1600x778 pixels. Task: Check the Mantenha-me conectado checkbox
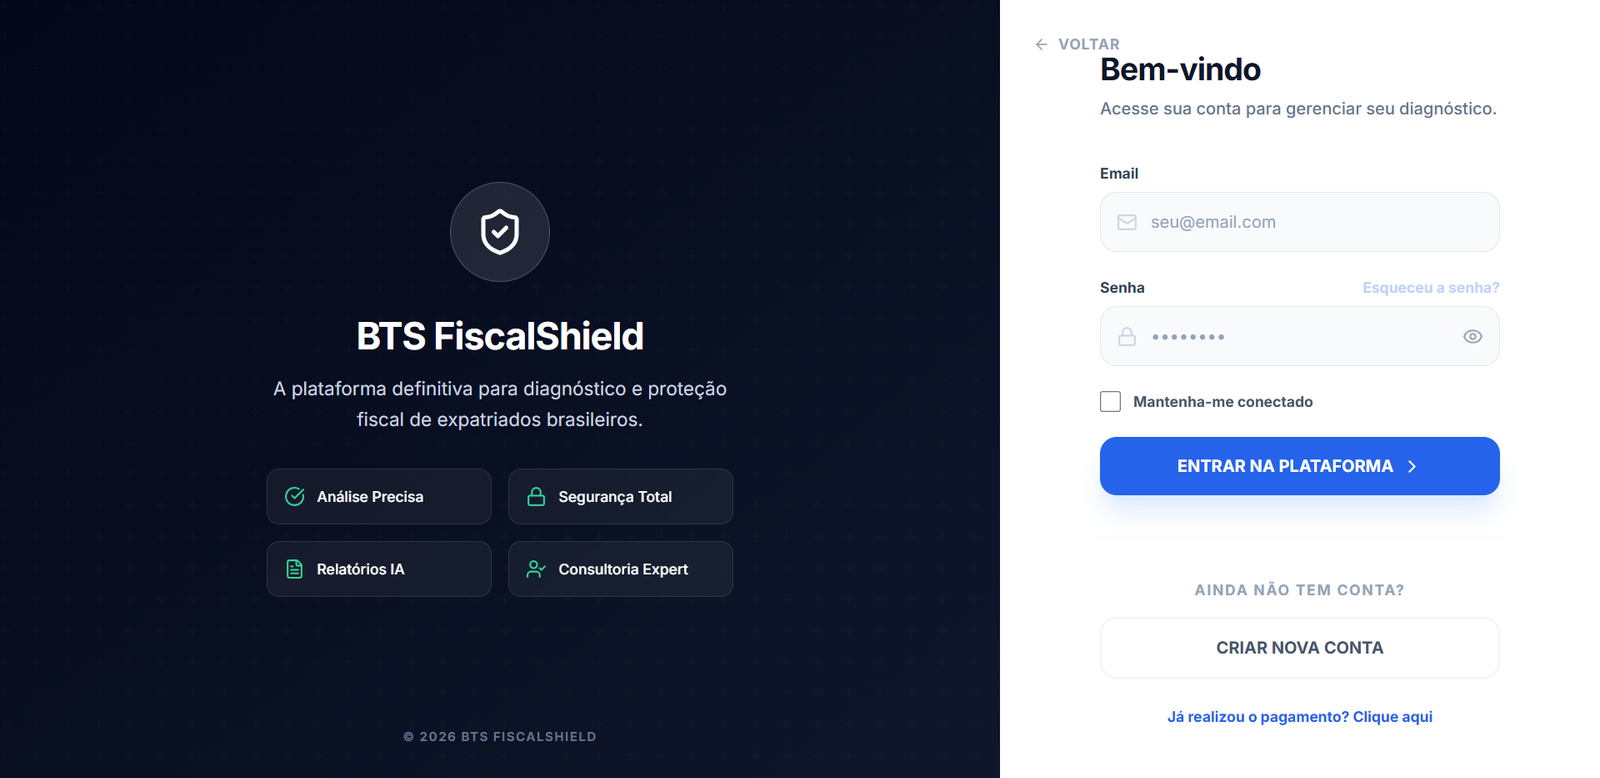[1110, 402]
